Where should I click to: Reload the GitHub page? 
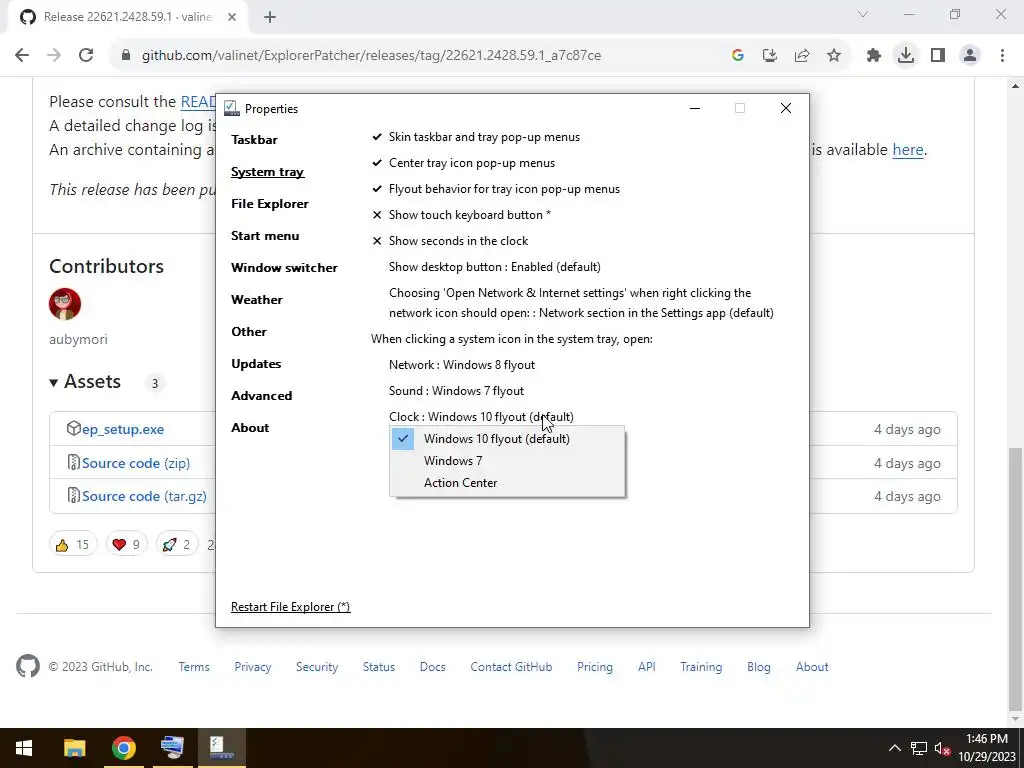pos(86,56)
